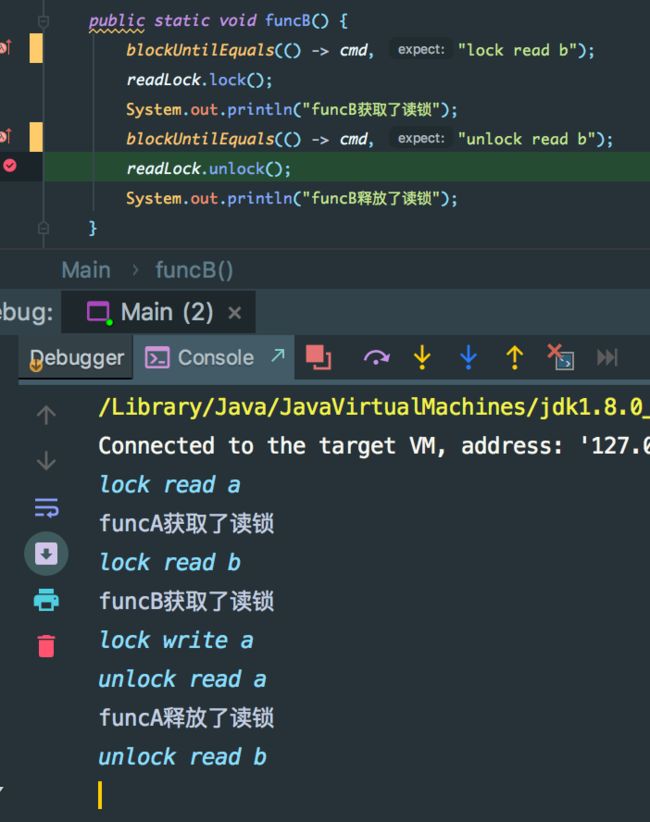Collapse funcB method with fold marker

(44, 21)
